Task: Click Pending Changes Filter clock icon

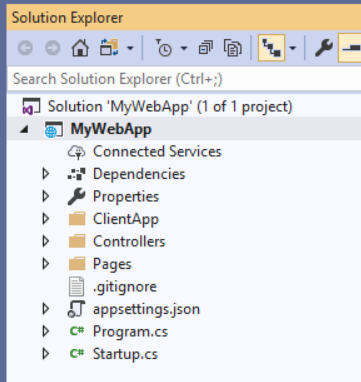Action: pyautogui.click(x=164, y=48)
